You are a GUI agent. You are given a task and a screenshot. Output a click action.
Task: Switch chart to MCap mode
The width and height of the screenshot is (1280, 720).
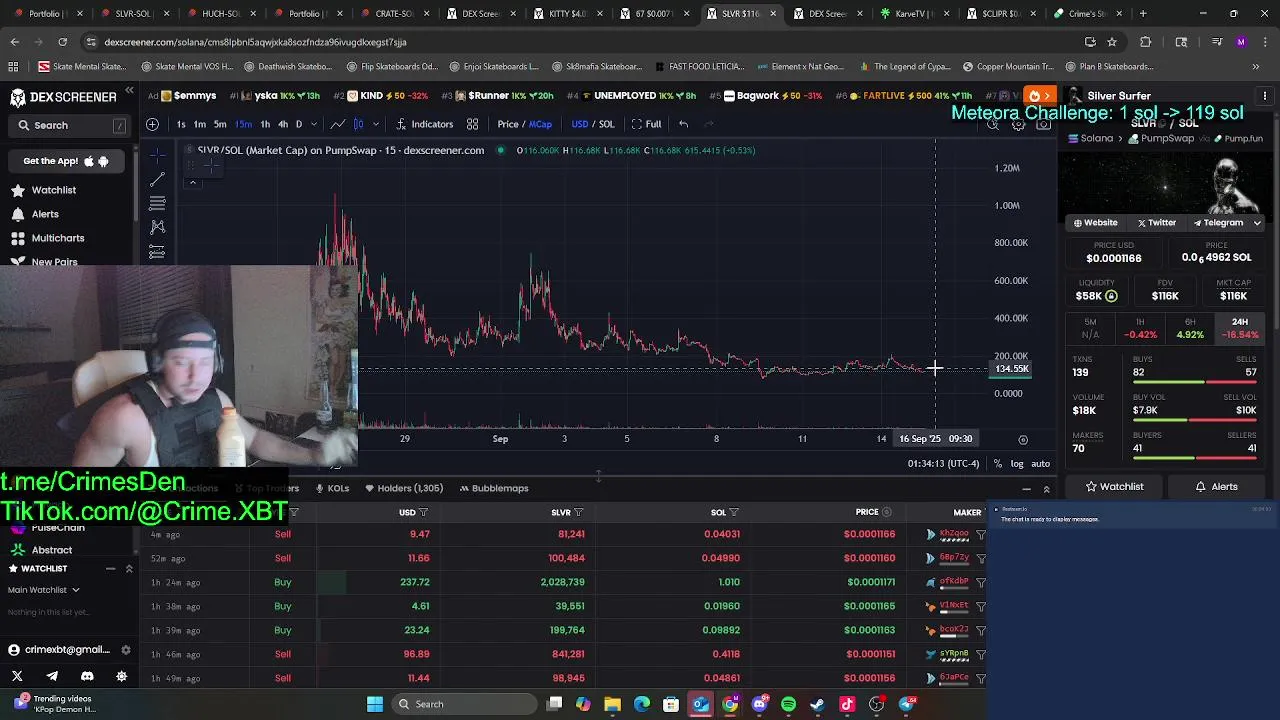540,124
